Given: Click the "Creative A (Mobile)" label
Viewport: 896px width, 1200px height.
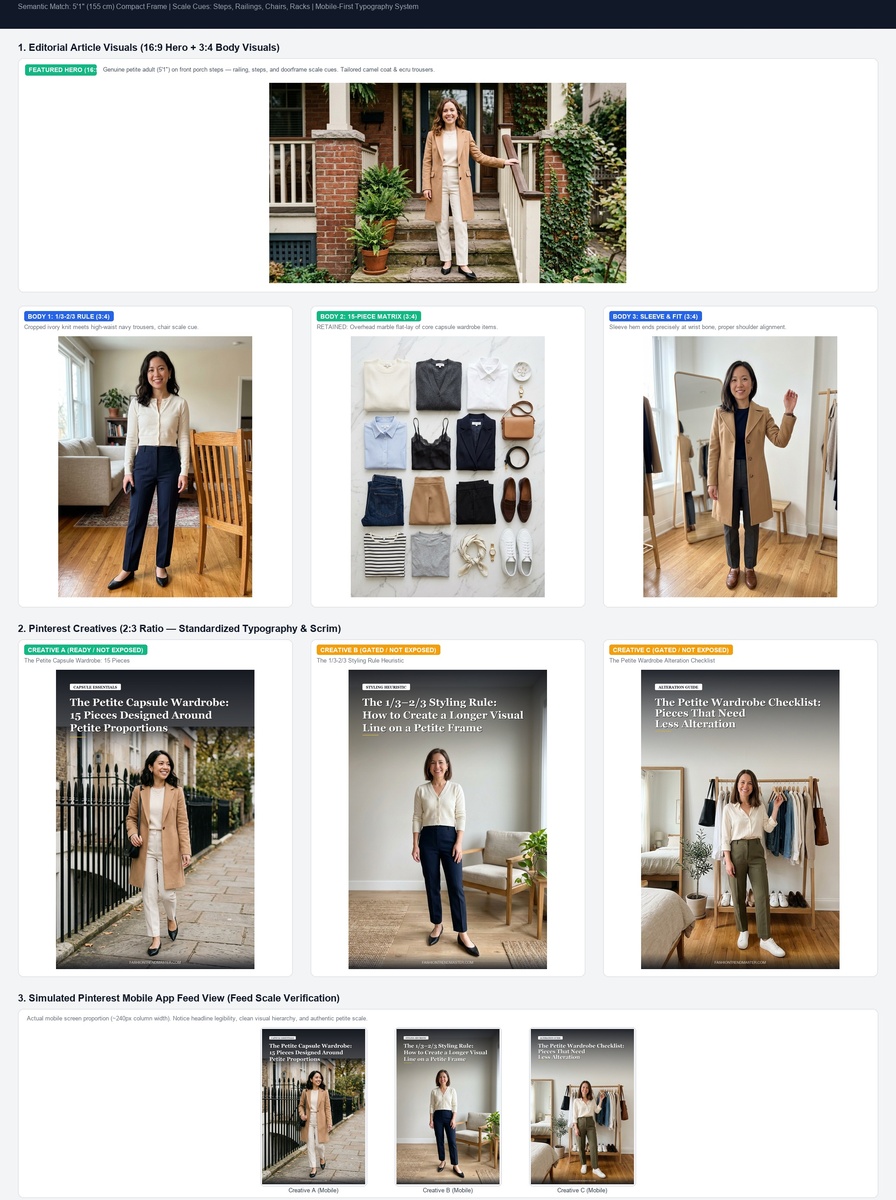Looking at the screenshot, I should [314, 1190].
